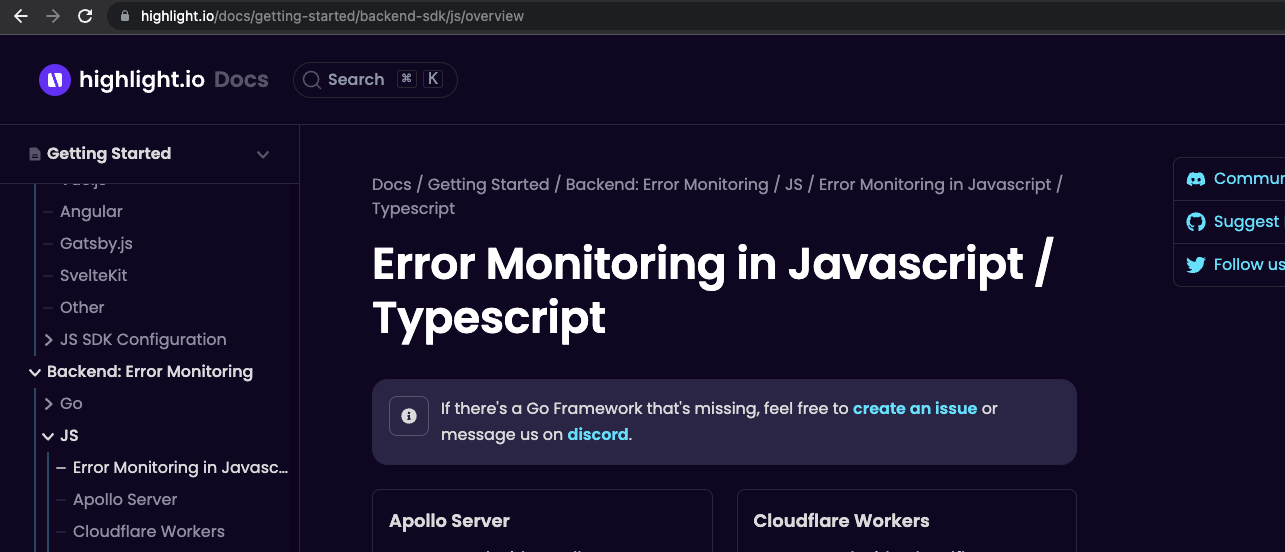Open the SvelteKit sidebar page
This screenshot has width=1285, height=552.
[x=94, y=276]
